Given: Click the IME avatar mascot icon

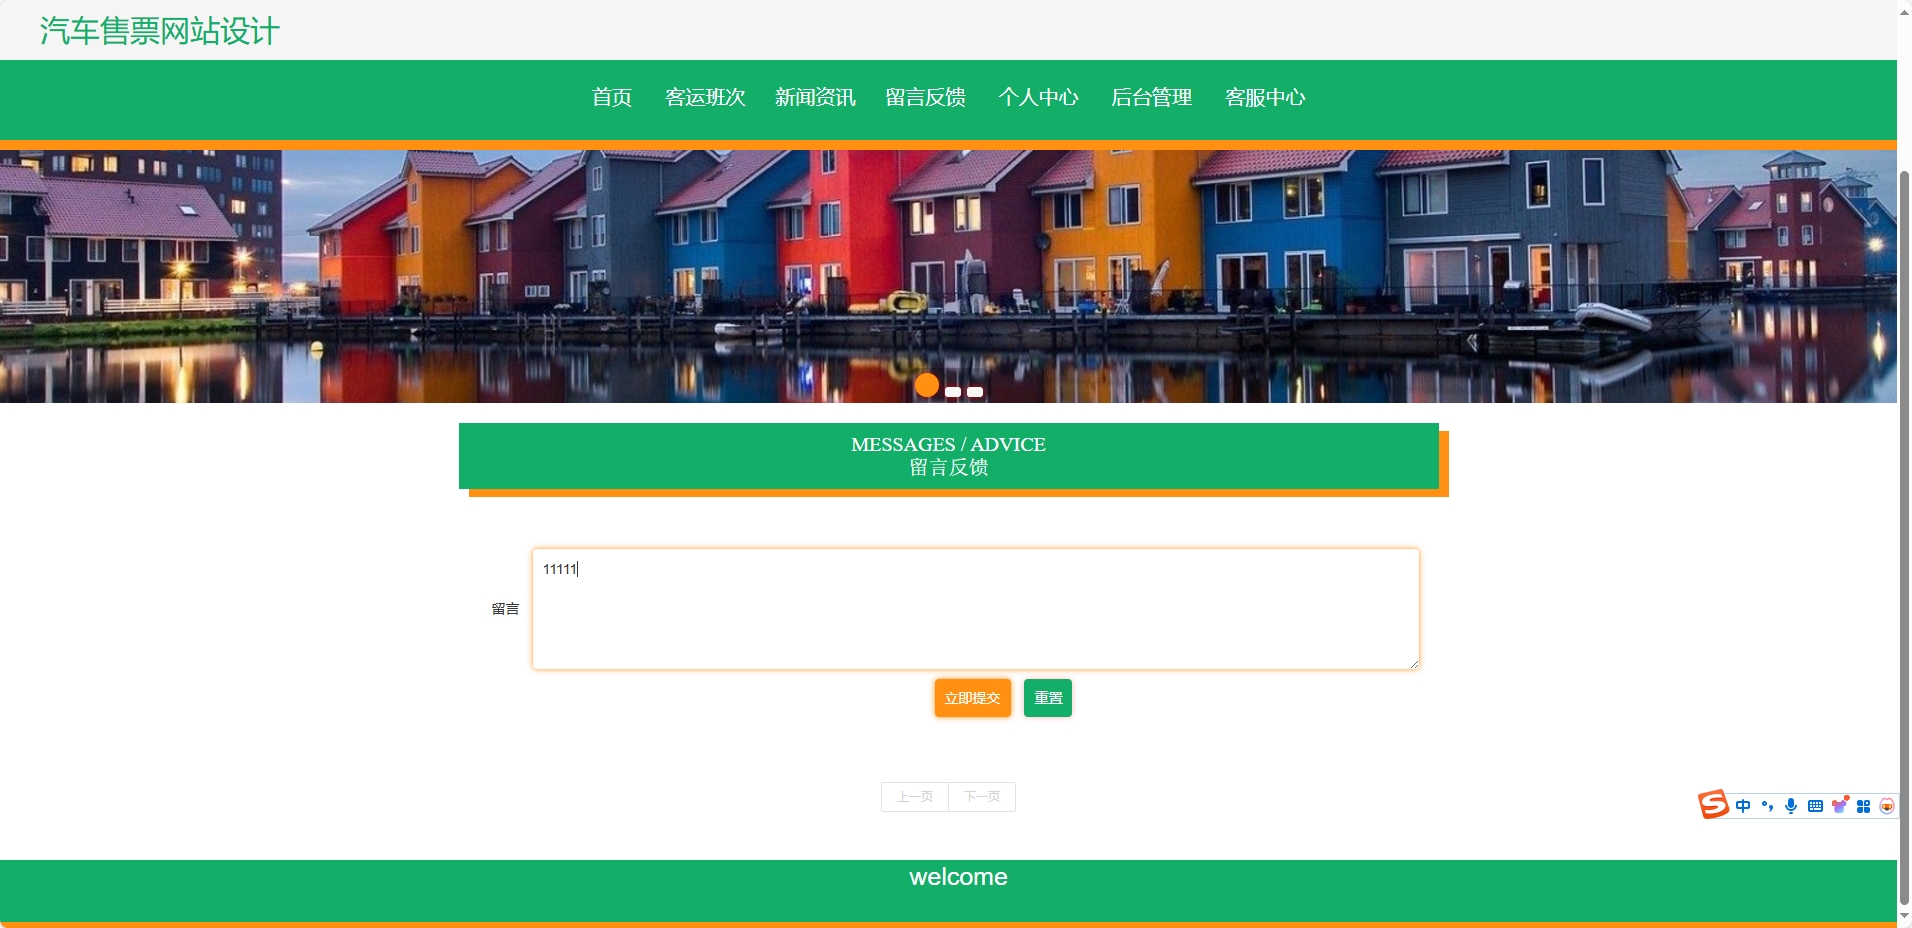Looking at the screenshot, I should (x=1887, y=806).
